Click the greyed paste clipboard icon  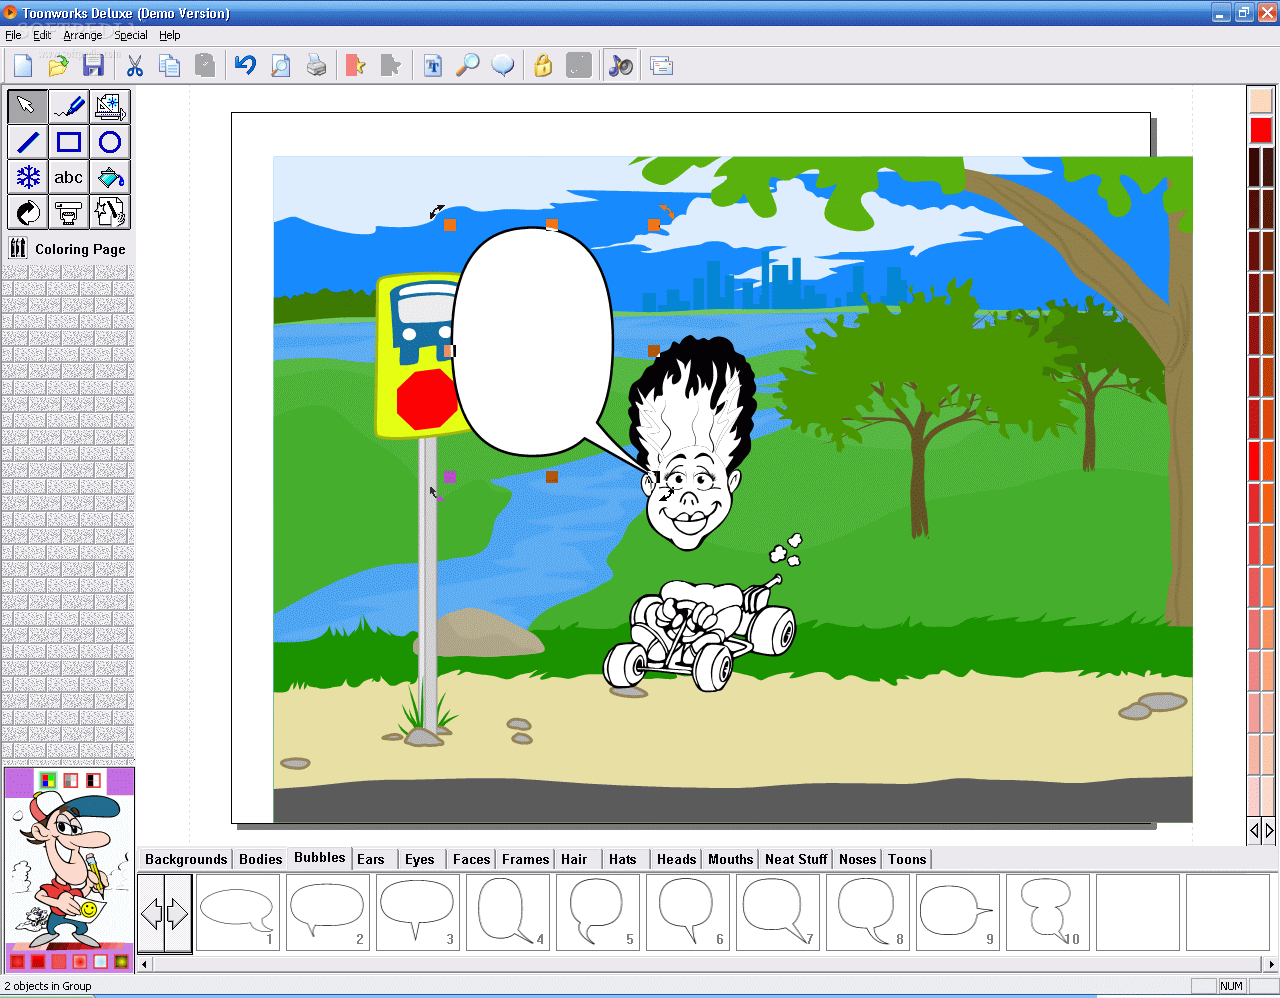[205, 66]
